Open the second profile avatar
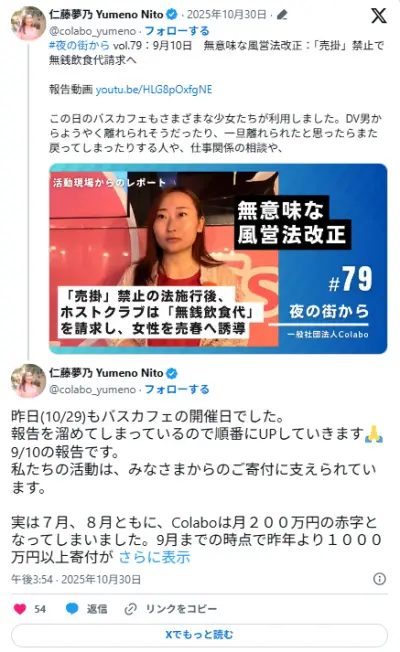The image size is (400, 652). tap(28, 381)
